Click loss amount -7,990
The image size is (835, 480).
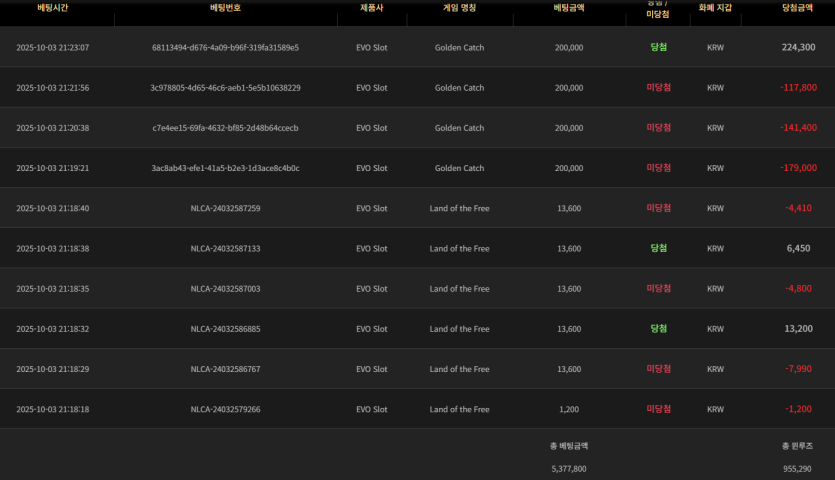798,369
